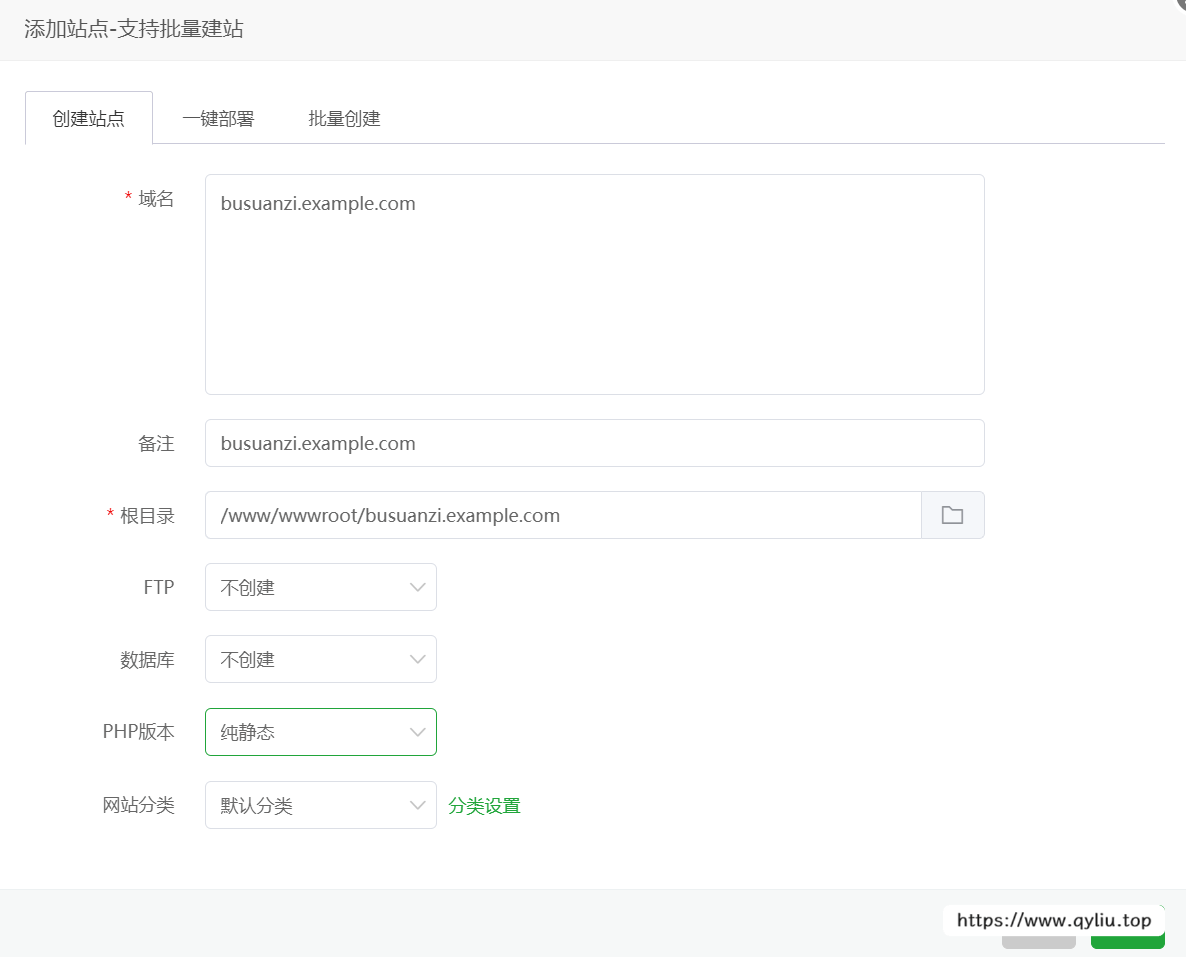The width and height of the screenshot is (1186, 957).
Task: Click the chevron arrow in the PHP版本 selector
Action: tap(418, 732)
